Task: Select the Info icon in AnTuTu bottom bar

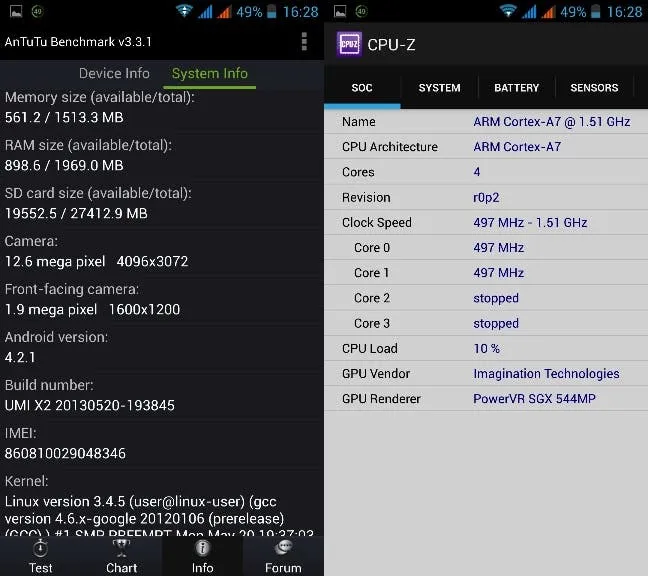Action: click(202, 548)
